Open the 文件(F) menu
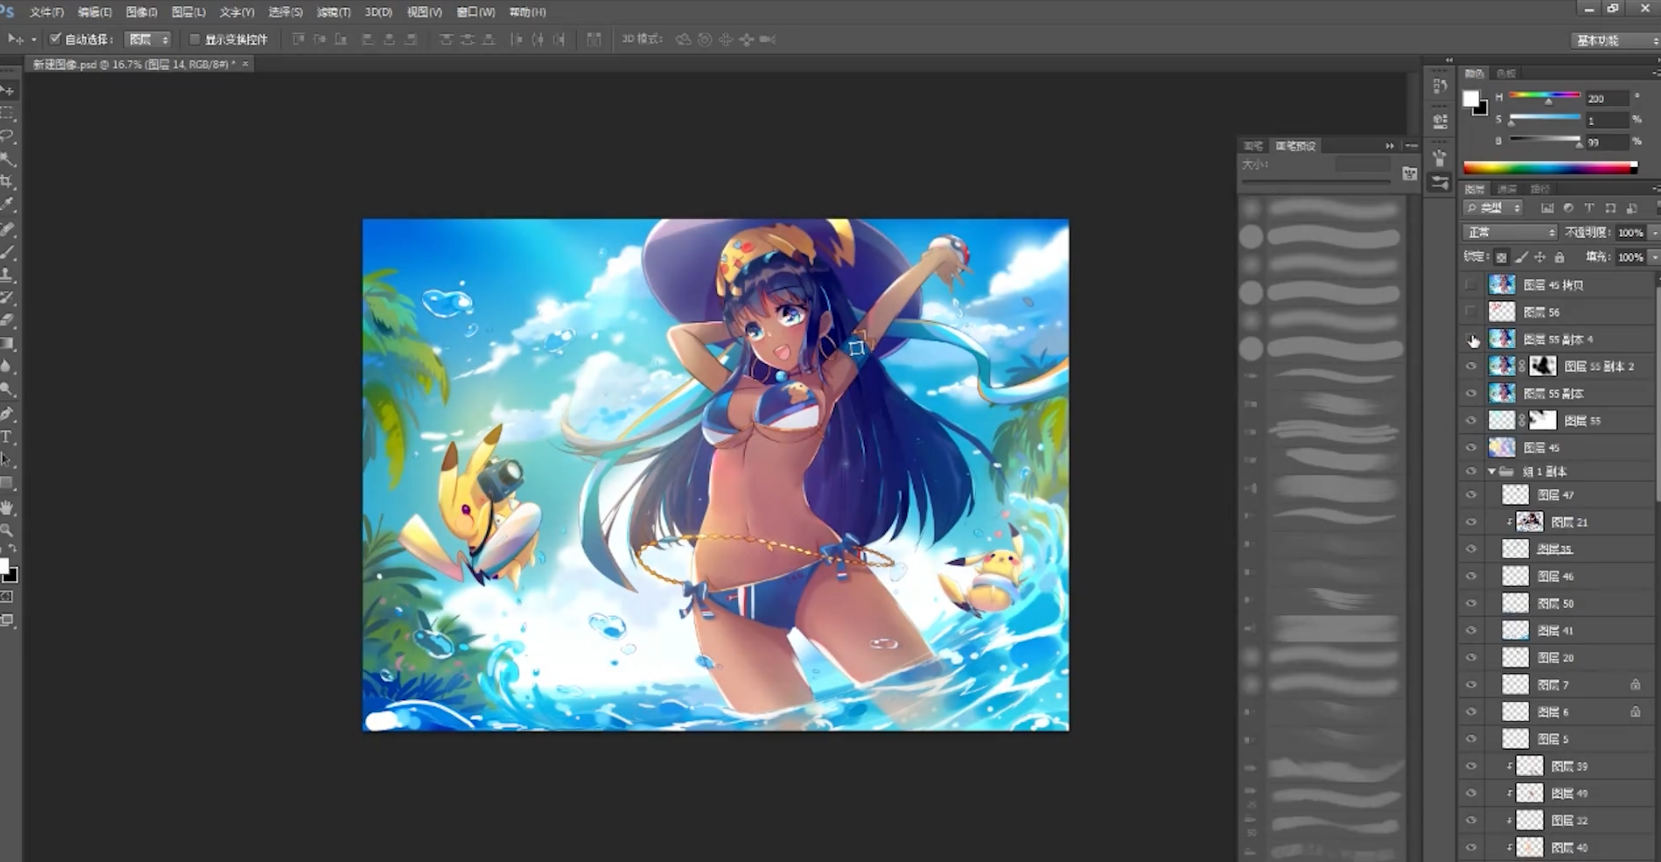Image resolution: width=1661 pixels, height=862 pixels. pos(47,12)
